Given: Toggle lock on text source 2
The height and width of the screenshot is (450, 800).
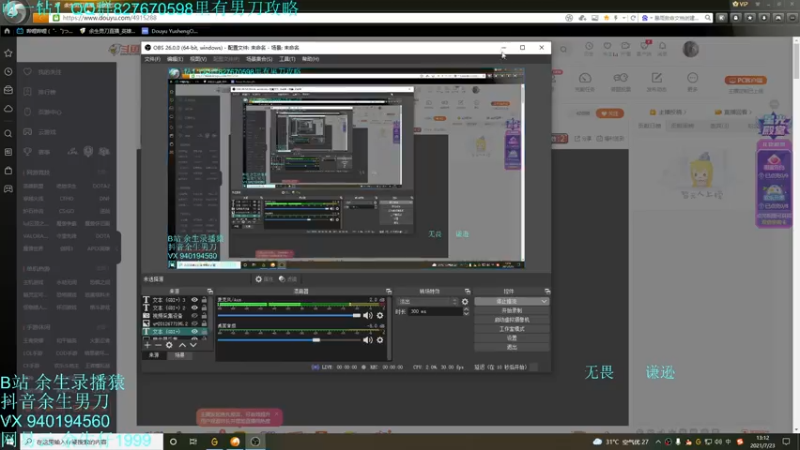Looking at the screenshot, I should (x=204, y=308).
